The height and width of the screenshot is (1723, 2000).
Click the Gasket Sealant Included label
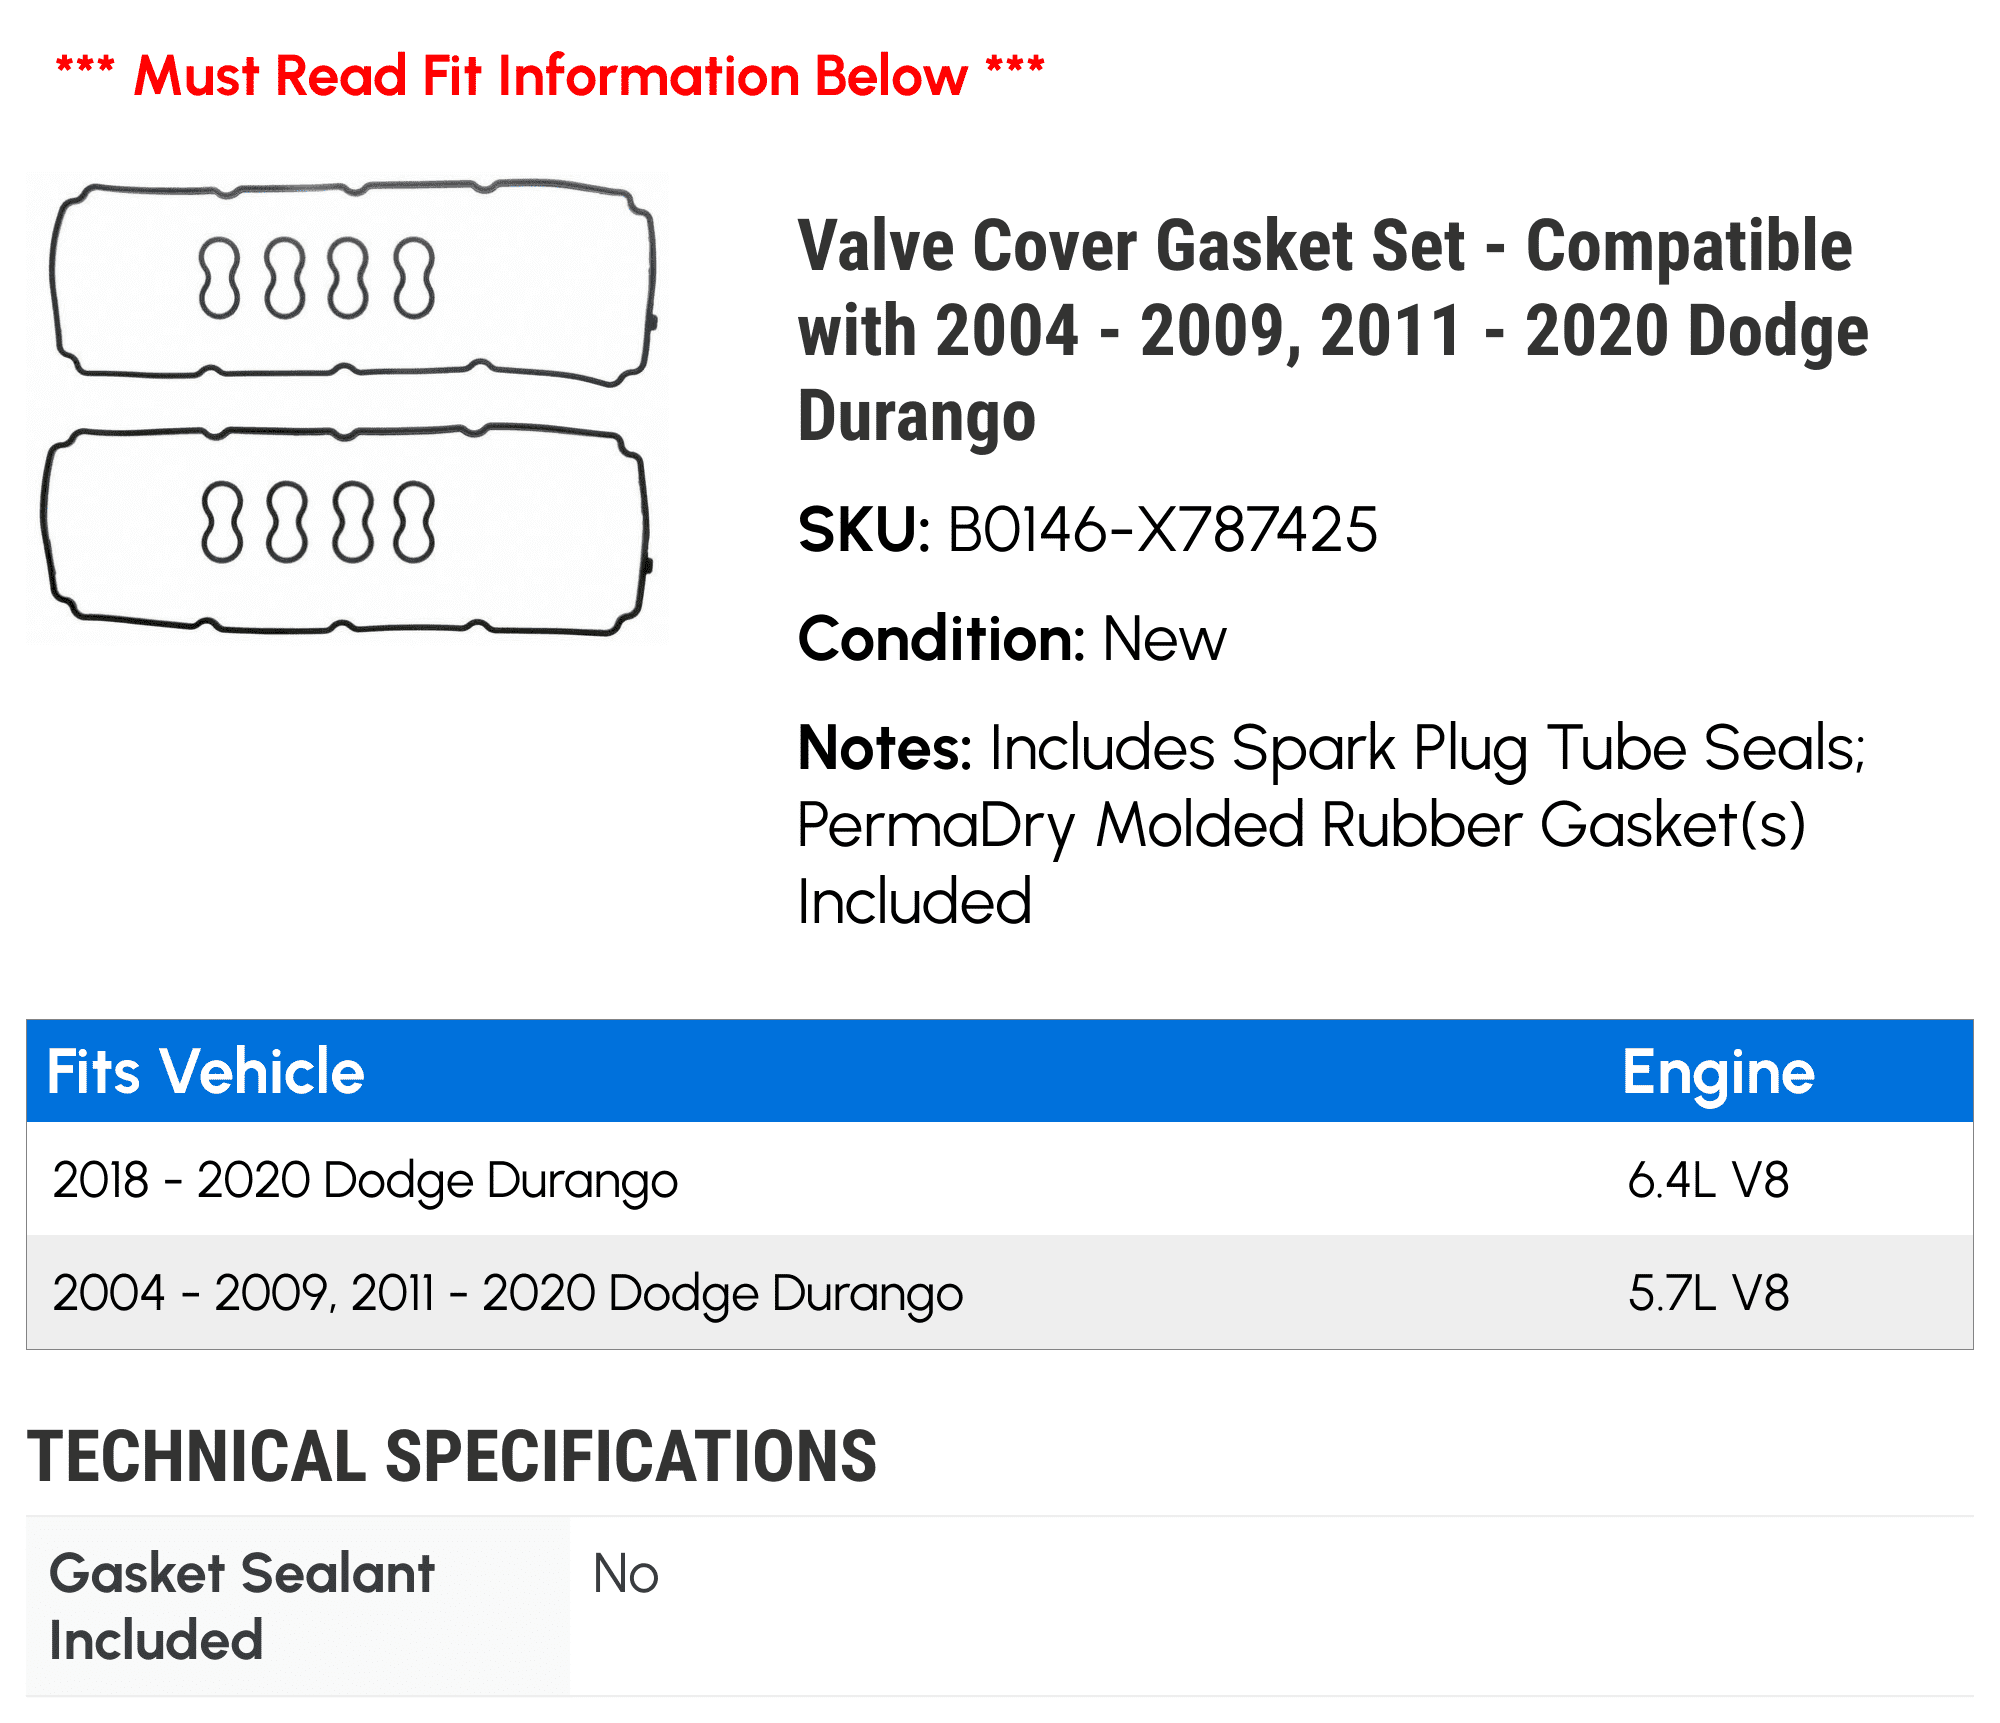click(x=241, y=1607)
